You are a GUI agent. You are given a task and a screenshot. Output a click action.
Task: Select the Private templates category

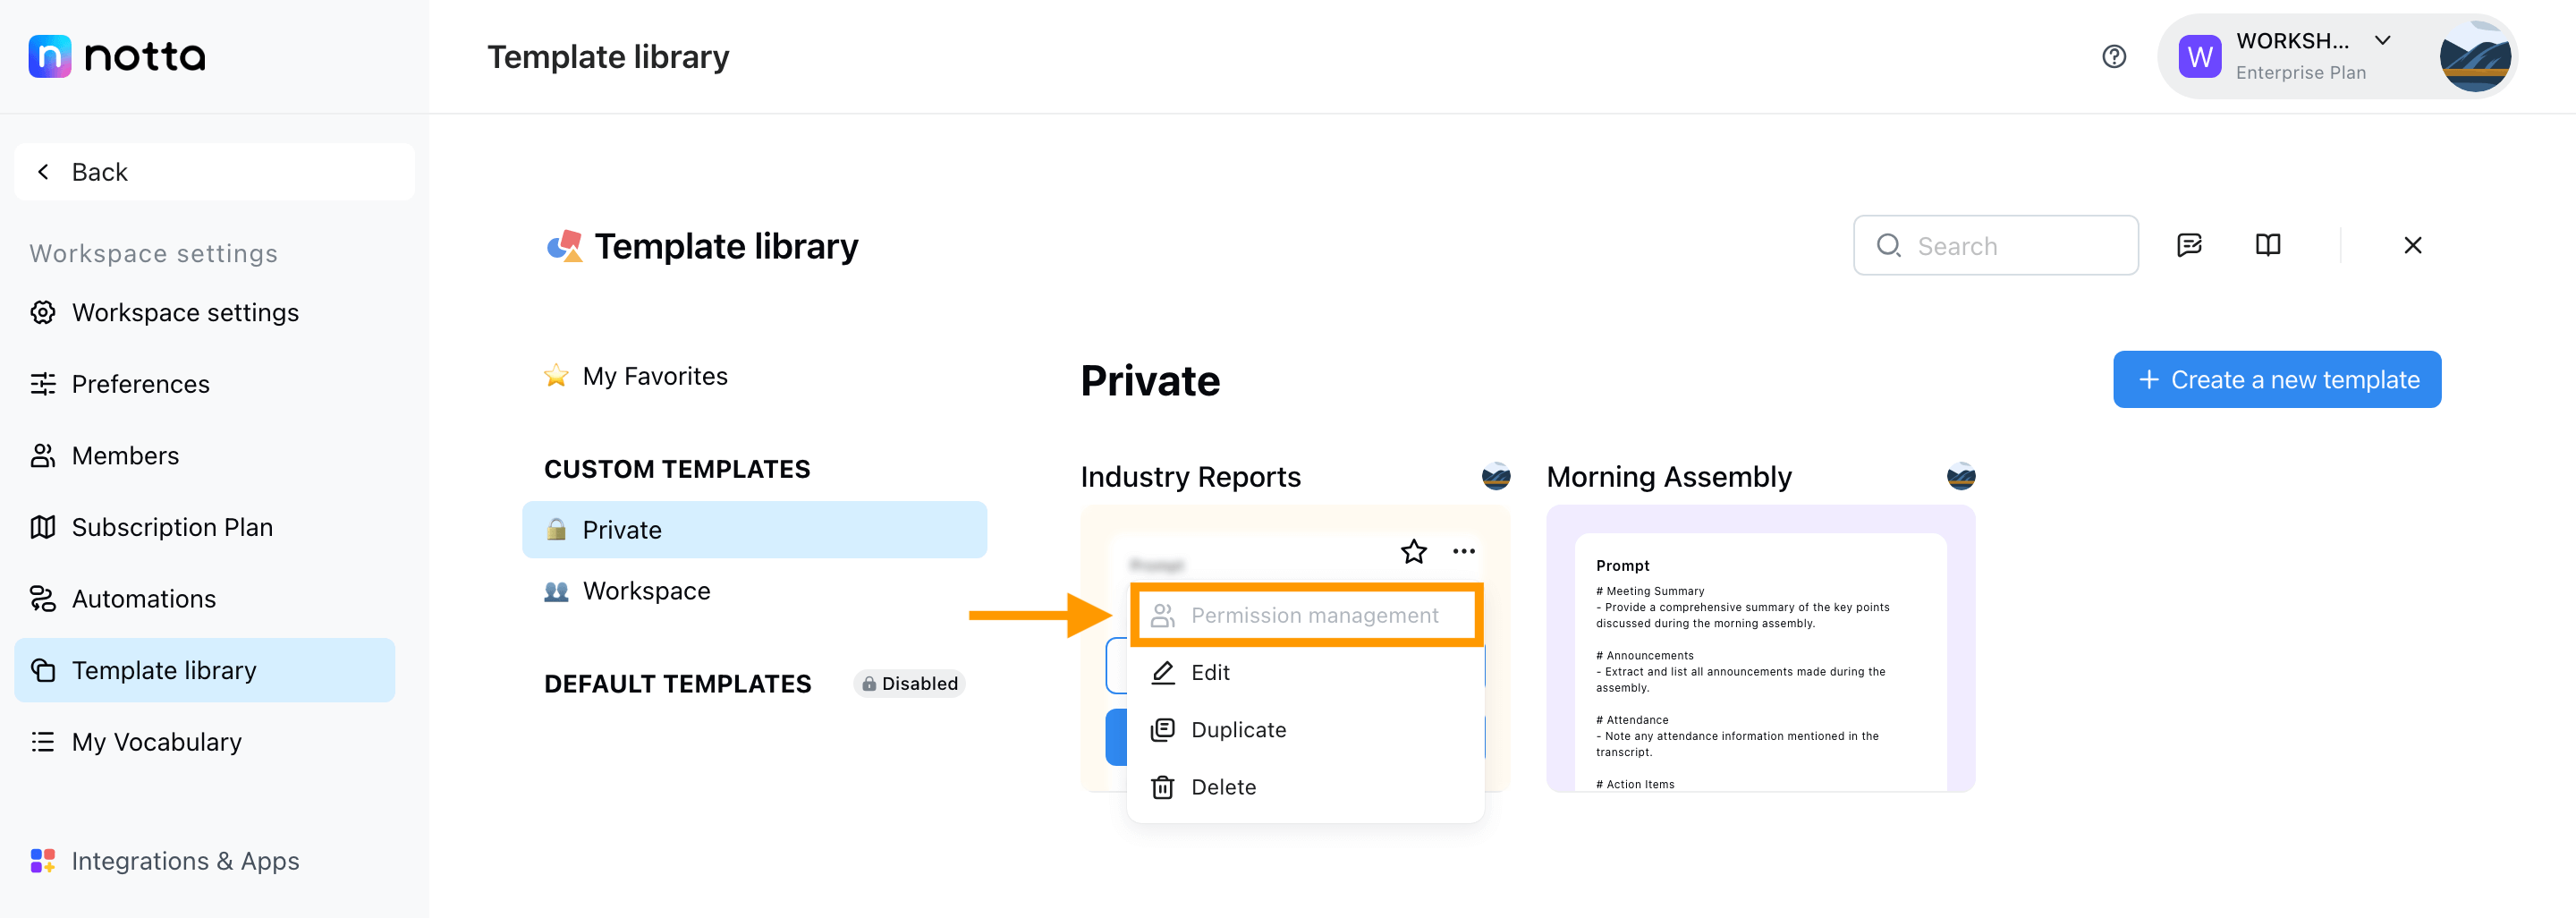754,530
